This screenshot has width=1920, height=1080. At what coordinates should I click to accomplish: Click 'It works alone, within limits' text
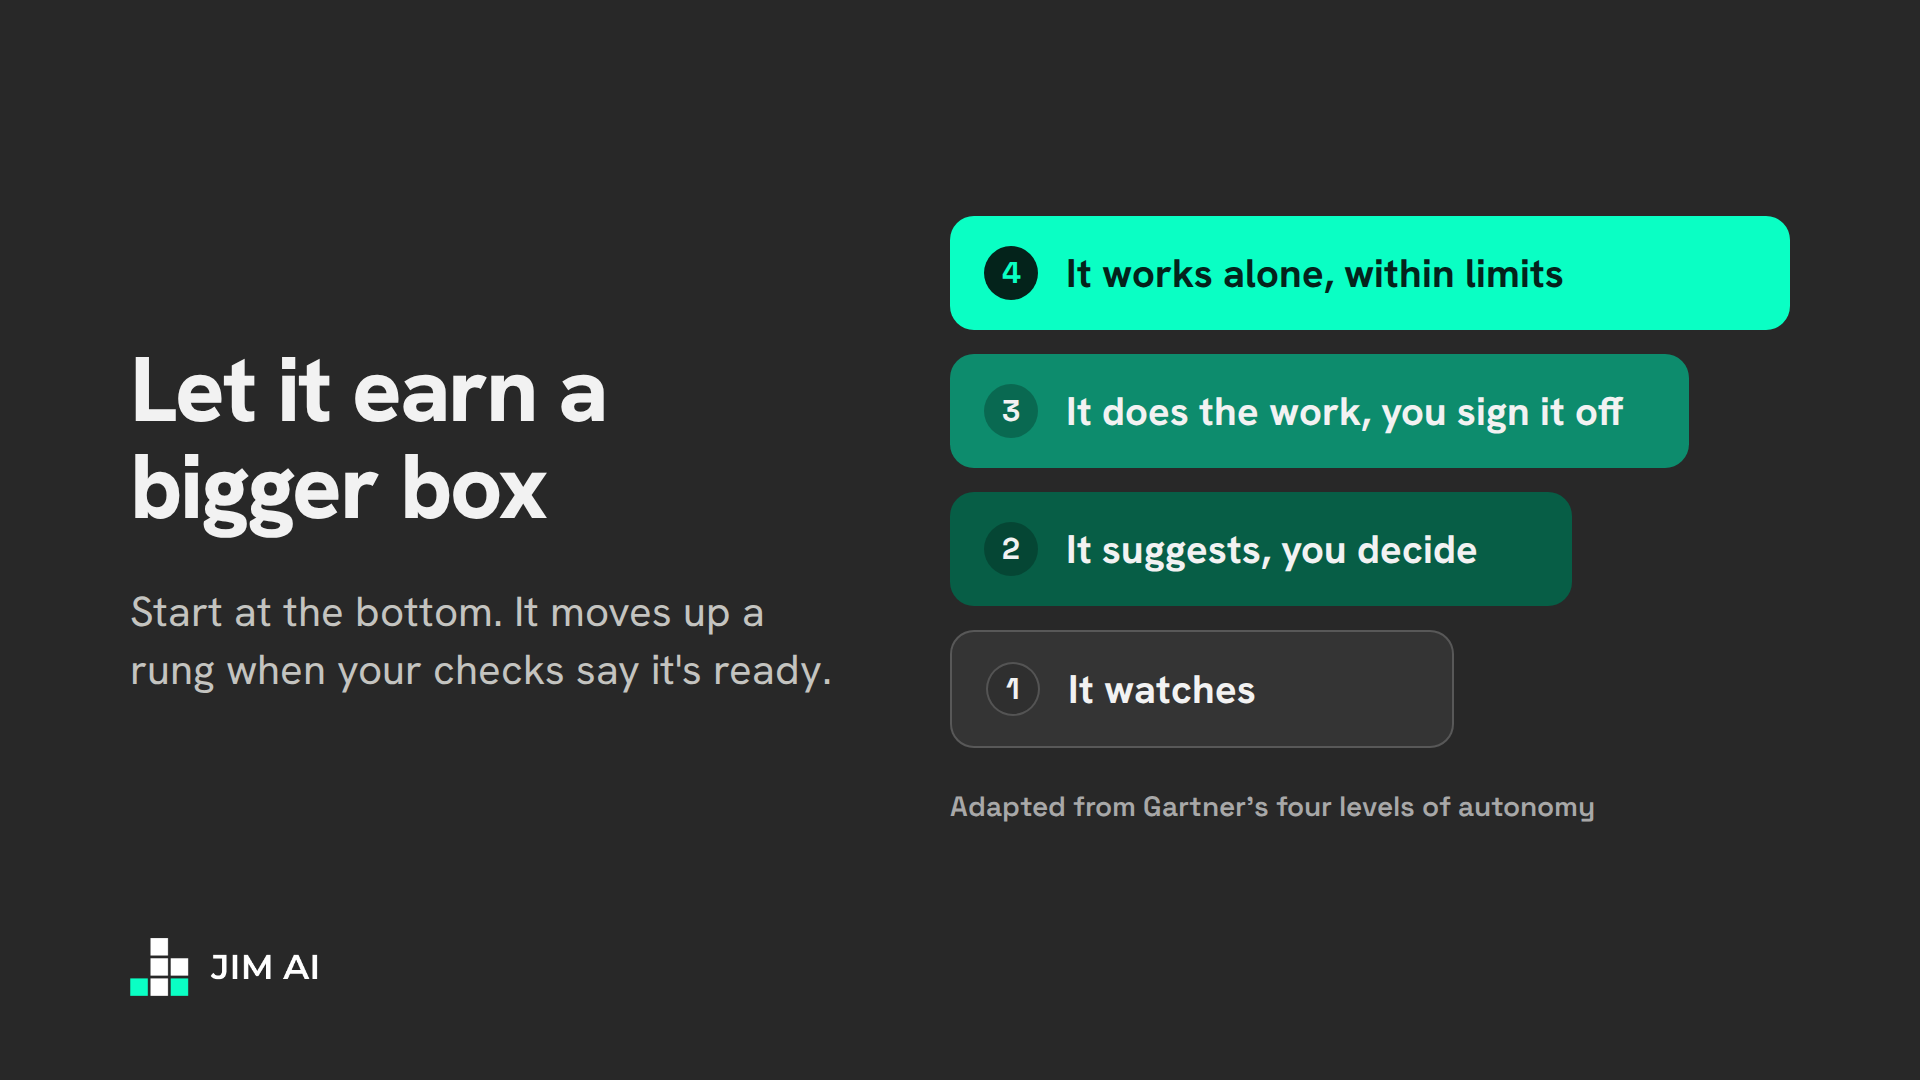[1314, 274]
